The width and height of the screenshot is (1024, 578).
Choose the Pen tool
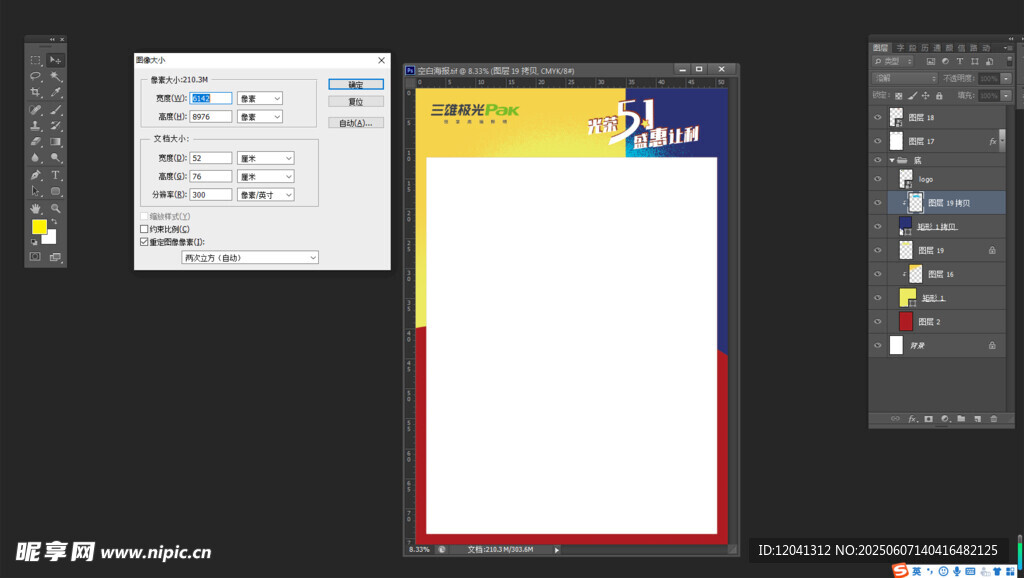35,175
